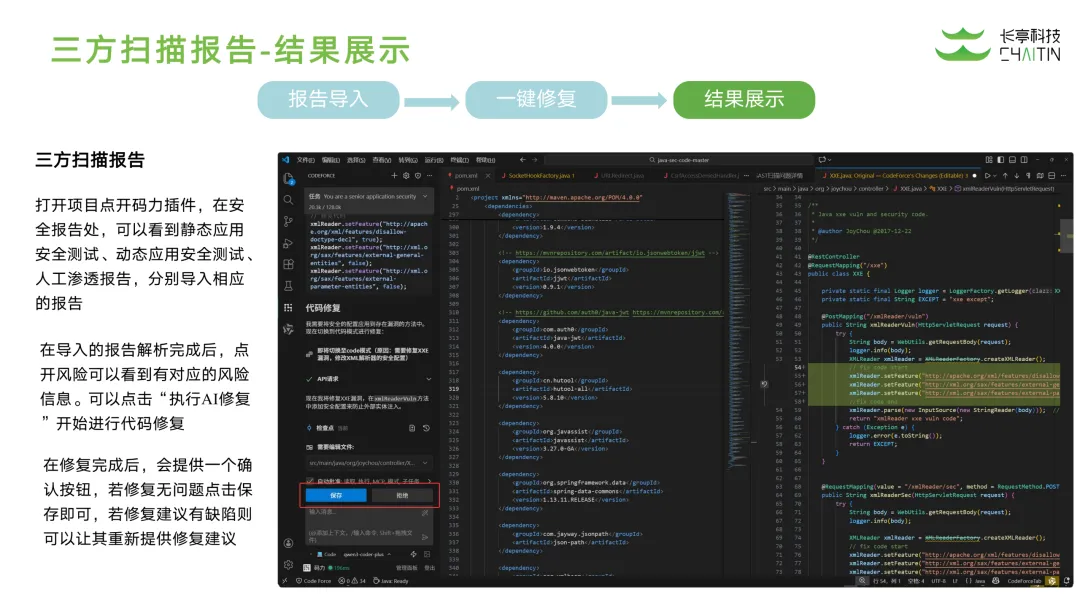The image size is (1080, 608).
Task: Open CODEFORCE panel settings gear icon
Action: (406, 176)
